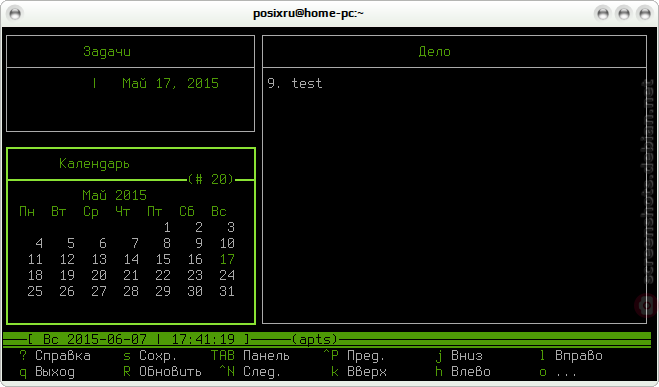The image size is (659, 387).
Task: Select day 9 in the calendar
Action: coord(199,243)
